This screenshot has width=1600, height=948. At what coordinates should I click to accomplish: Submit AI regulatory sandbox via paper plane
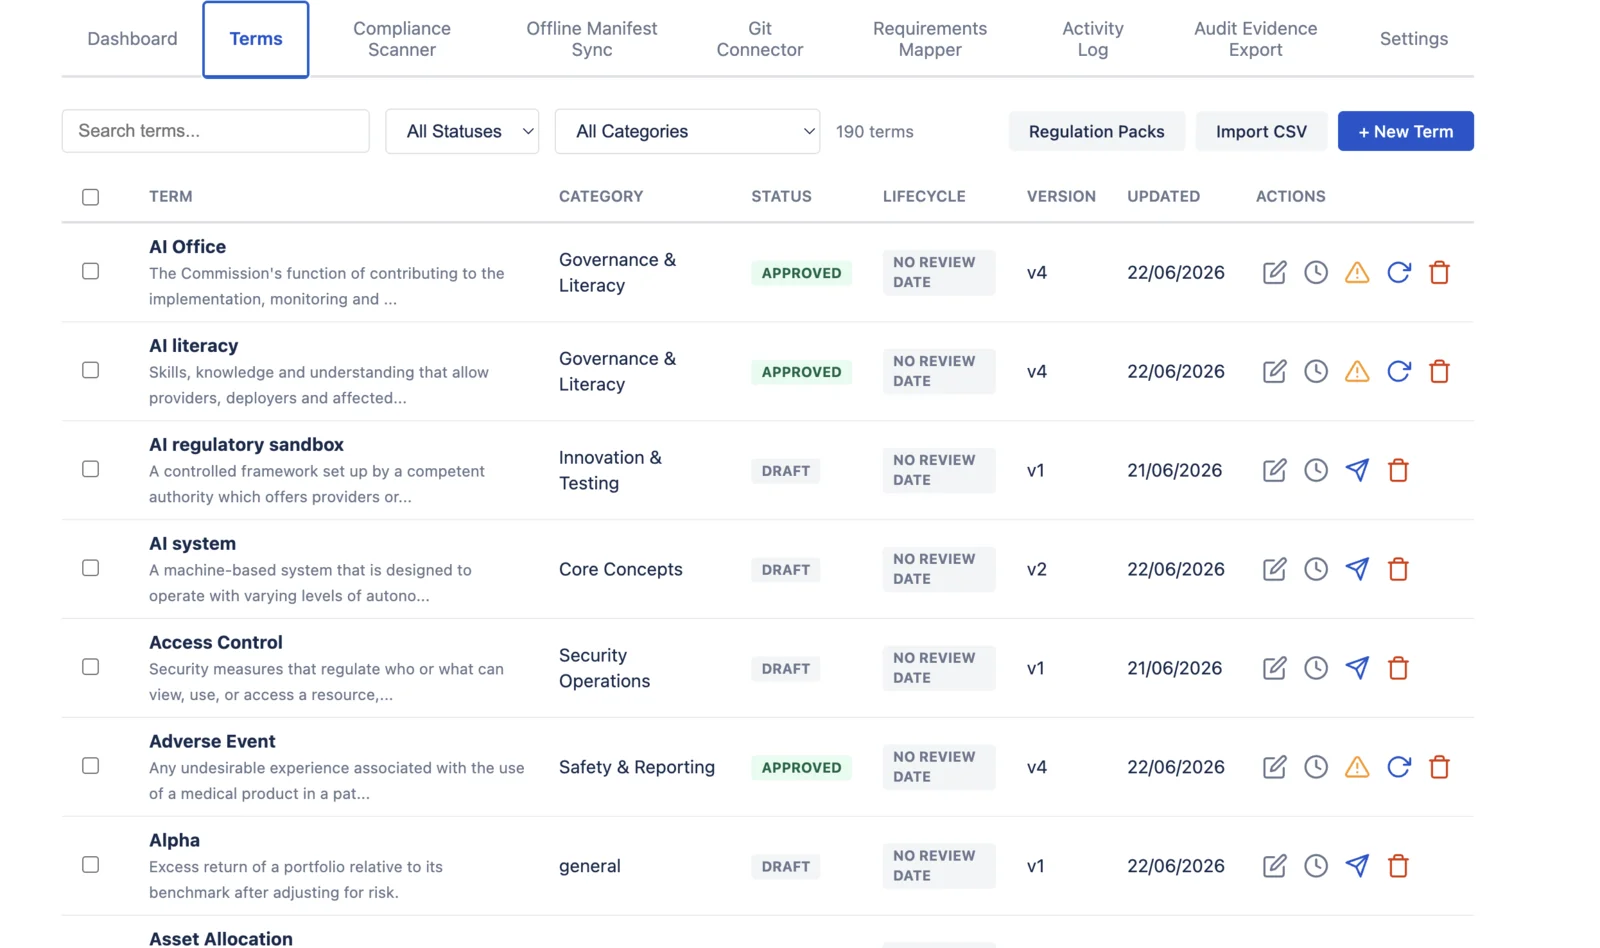1357,470
